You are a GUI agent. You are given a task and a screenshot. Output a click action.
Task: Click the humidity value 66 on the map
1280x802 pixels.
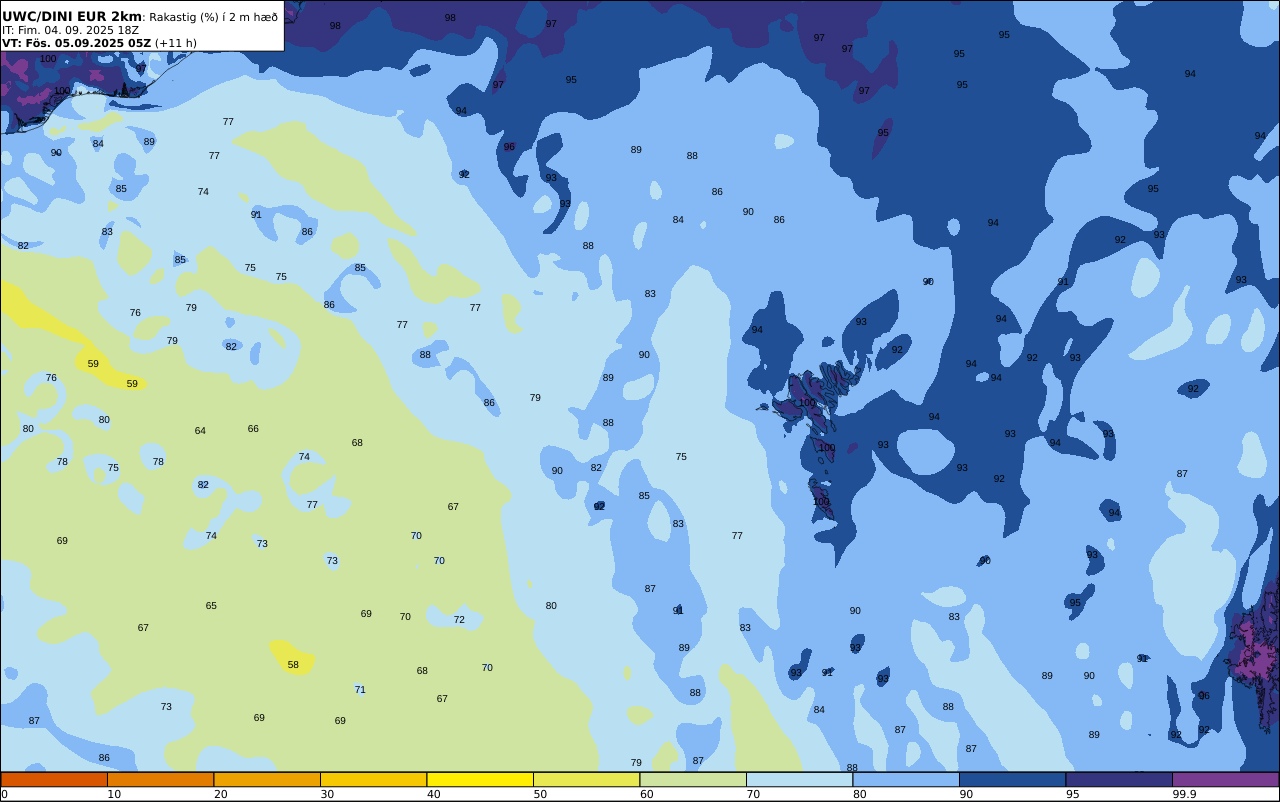pyautogui.click(x=253, y=429)
